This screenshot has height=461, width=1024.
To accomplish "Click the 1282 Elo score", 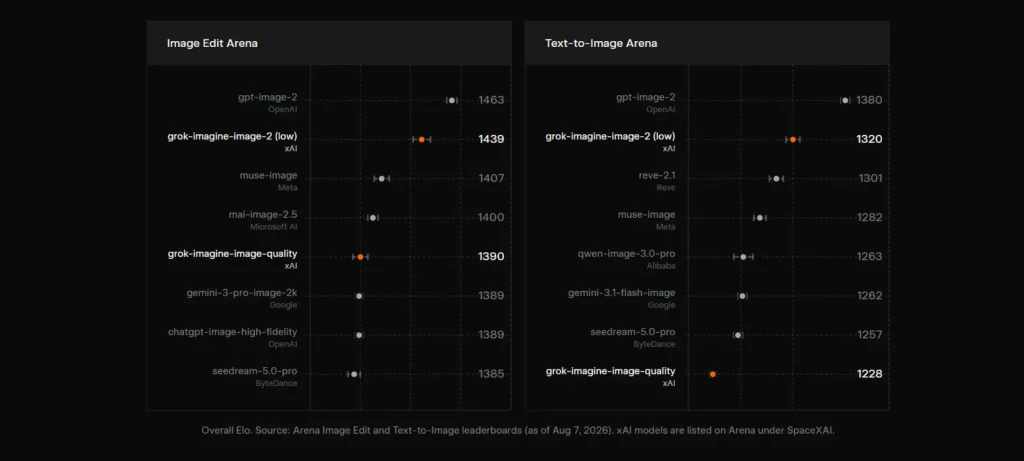I will click(x=870, y=217).
